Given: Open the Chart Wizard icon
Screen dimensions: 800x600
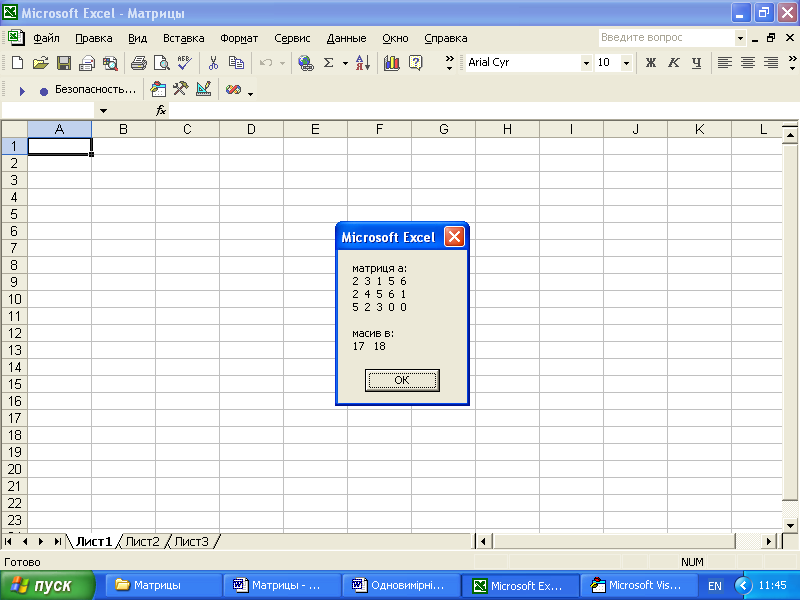Looking at the screenshot, I should point(392,63).
